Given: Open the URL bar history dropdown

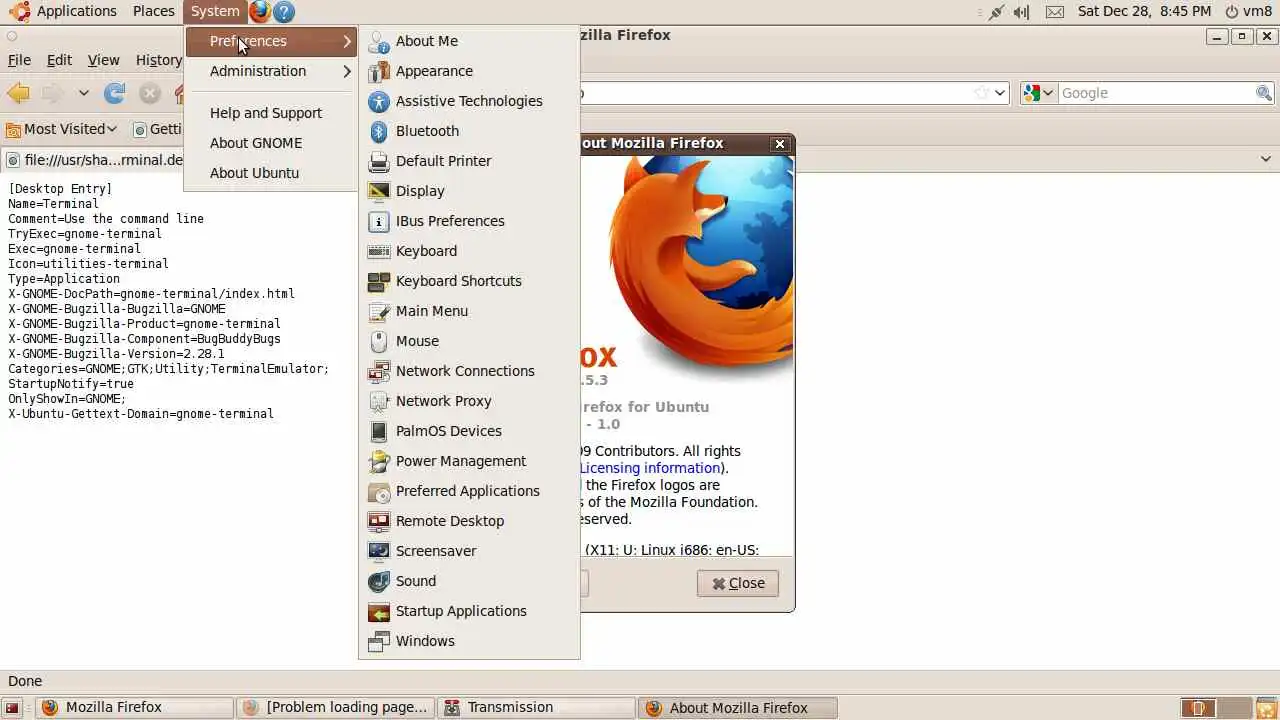Looking at the screenshot, I should point(999,93).
